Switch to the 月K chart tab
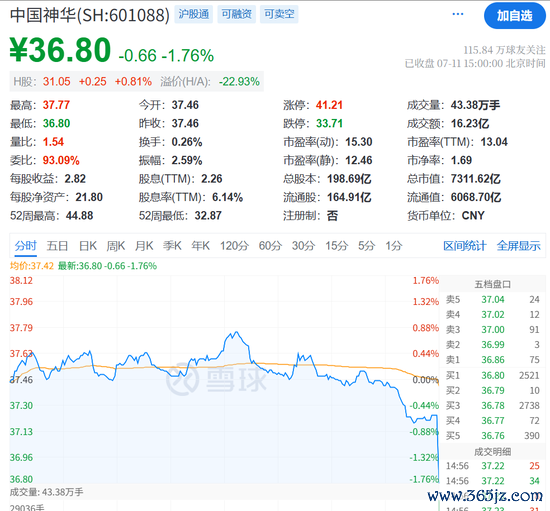This screenshot has width=550, height=511. pyautogui.click(x=144, y=246)
